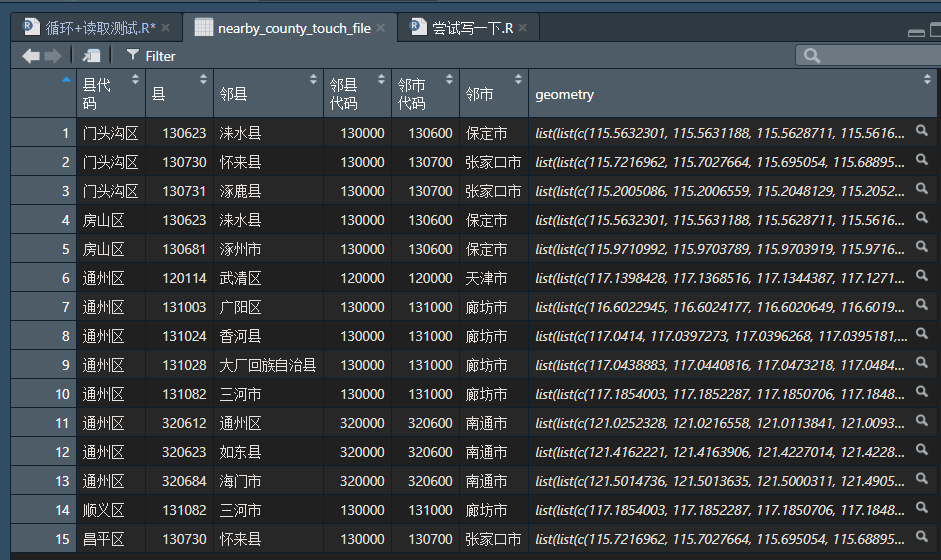Go forward with the right arrow icon
This screenshot has height=560, width=941.
(53, 56)
